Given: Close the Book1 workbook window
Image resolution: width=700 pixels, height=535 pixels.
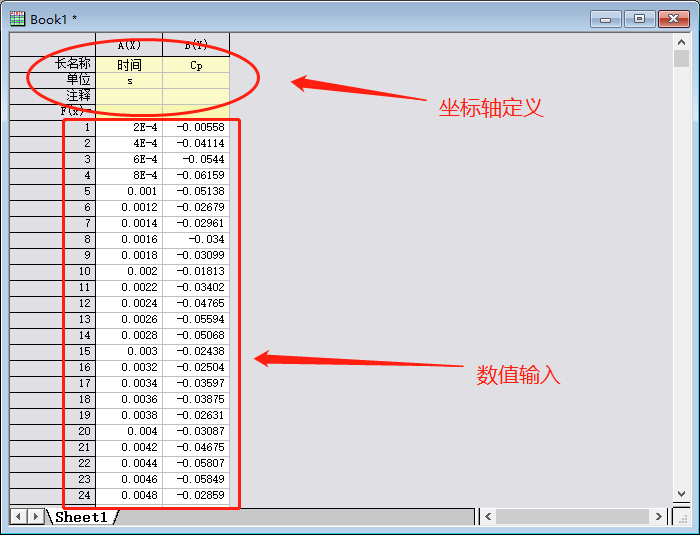Looking at the screenshot, I should coord(672,18).
